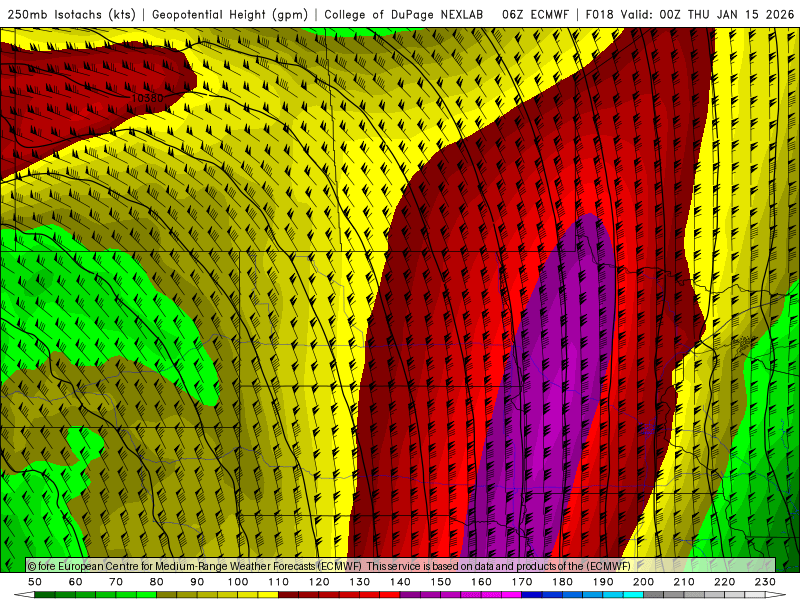Viewport: 800px width, 600px height.
Task: Click the '06Z ECMWF' model run text
Action: [x=535, y=15]
